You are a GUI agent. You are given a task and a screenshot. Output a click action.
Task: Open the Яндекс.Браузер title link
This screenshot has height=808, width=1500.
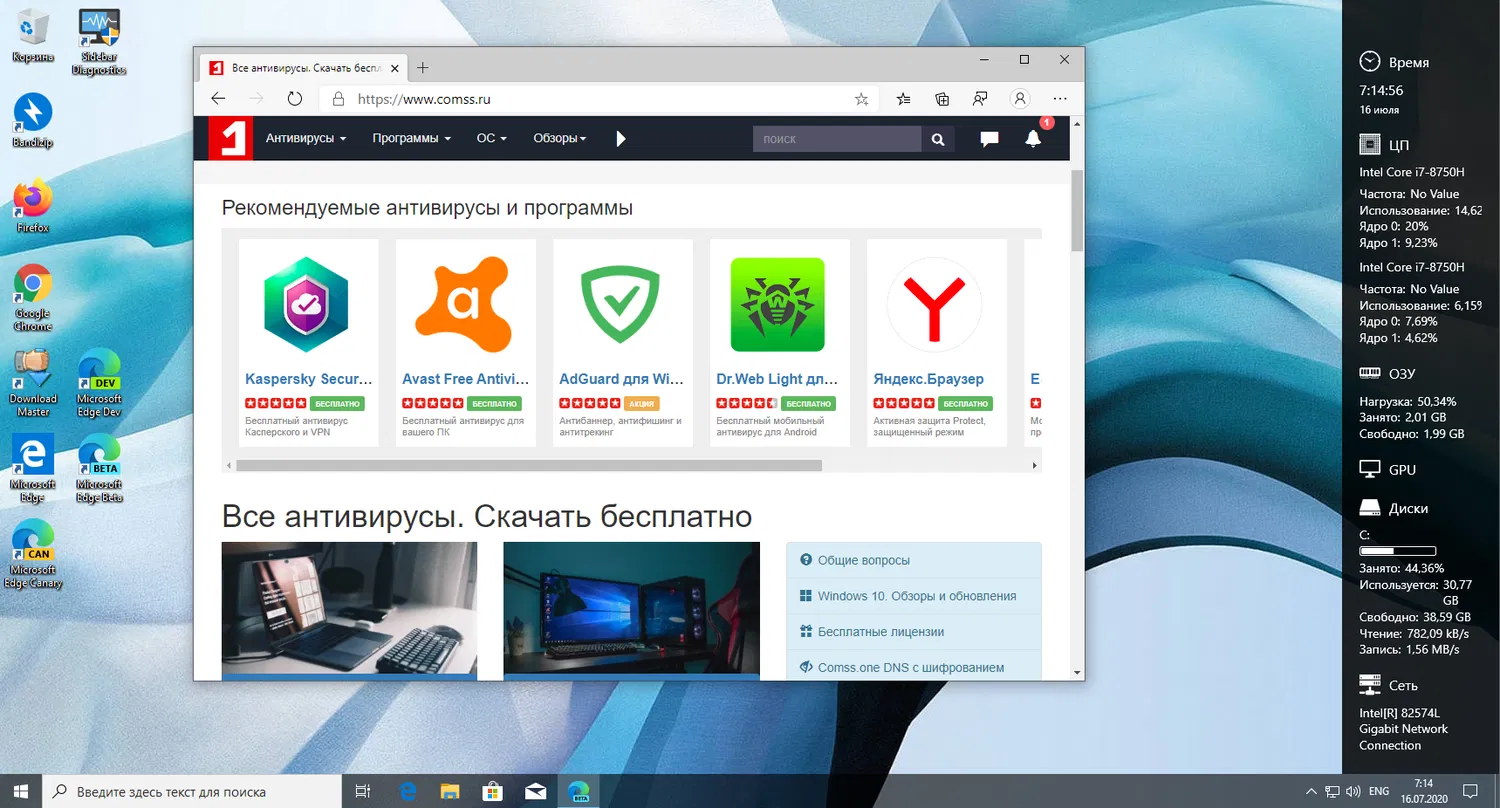click(x=928, y=379)
